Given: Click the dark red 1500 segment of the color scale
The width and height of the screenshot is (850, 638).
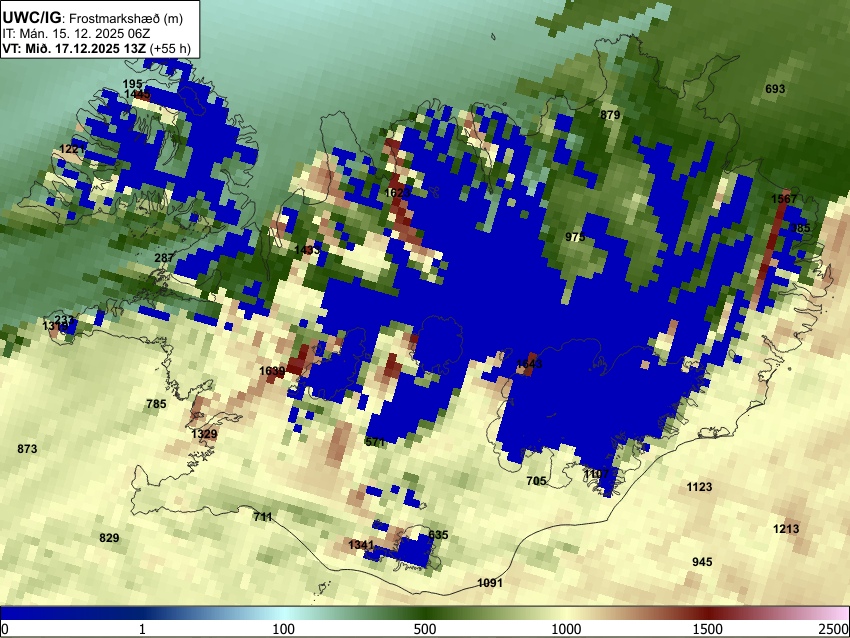Looking at the screenshot, I should (708, 613).
